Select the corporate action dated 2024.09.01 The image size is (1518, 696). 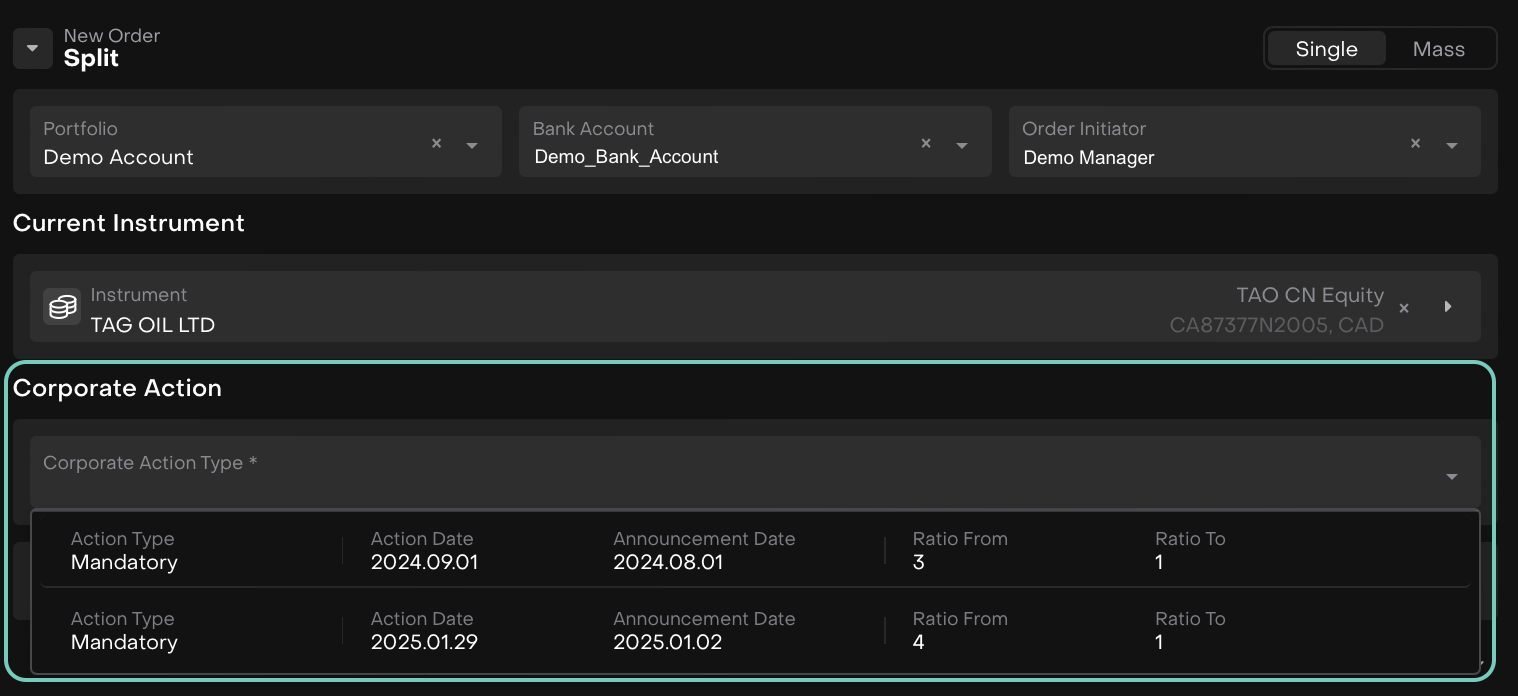424,551
